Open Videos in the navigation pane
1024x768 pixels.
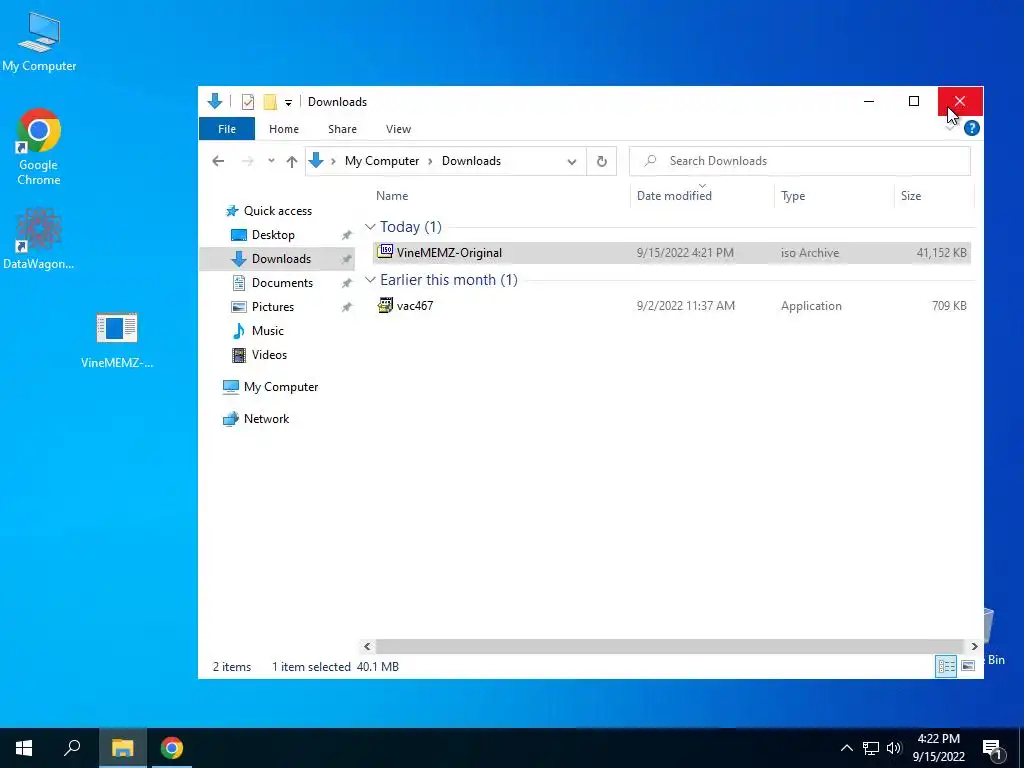pyautogui.click(x=259, y=355)
